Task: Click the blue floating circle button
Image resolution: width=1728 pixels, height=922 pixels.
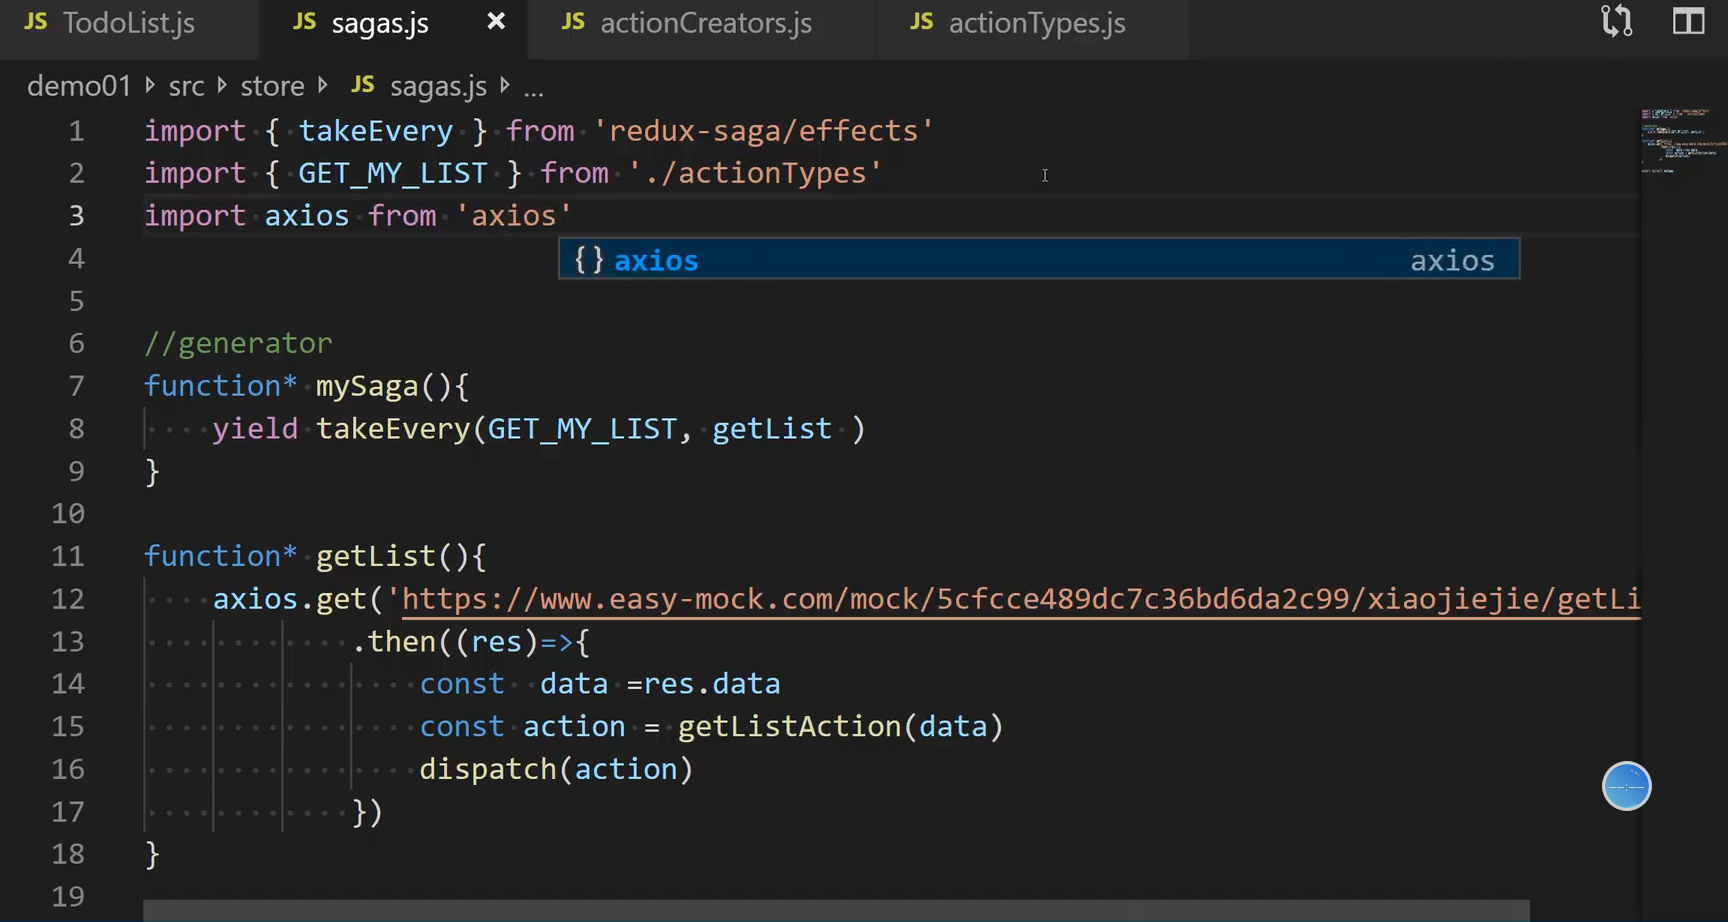Action: [1626, 786]
